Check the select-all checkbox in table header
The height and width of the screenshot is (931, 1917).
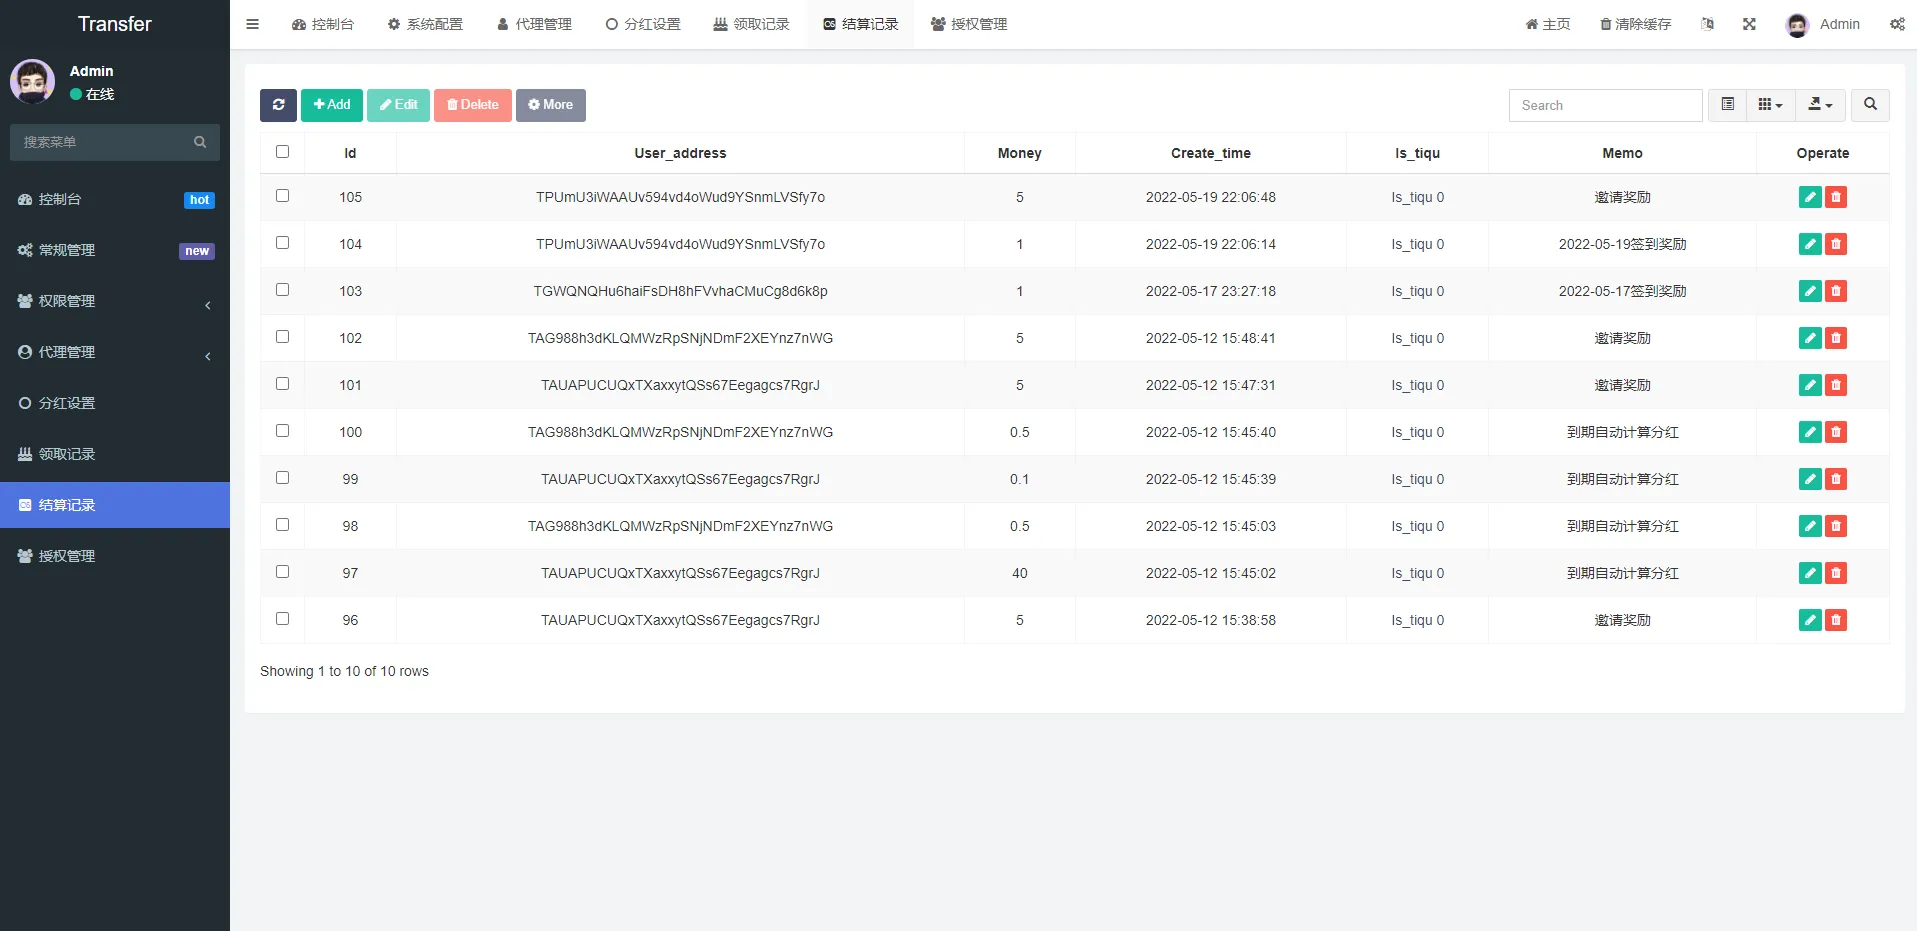(282, 152)
